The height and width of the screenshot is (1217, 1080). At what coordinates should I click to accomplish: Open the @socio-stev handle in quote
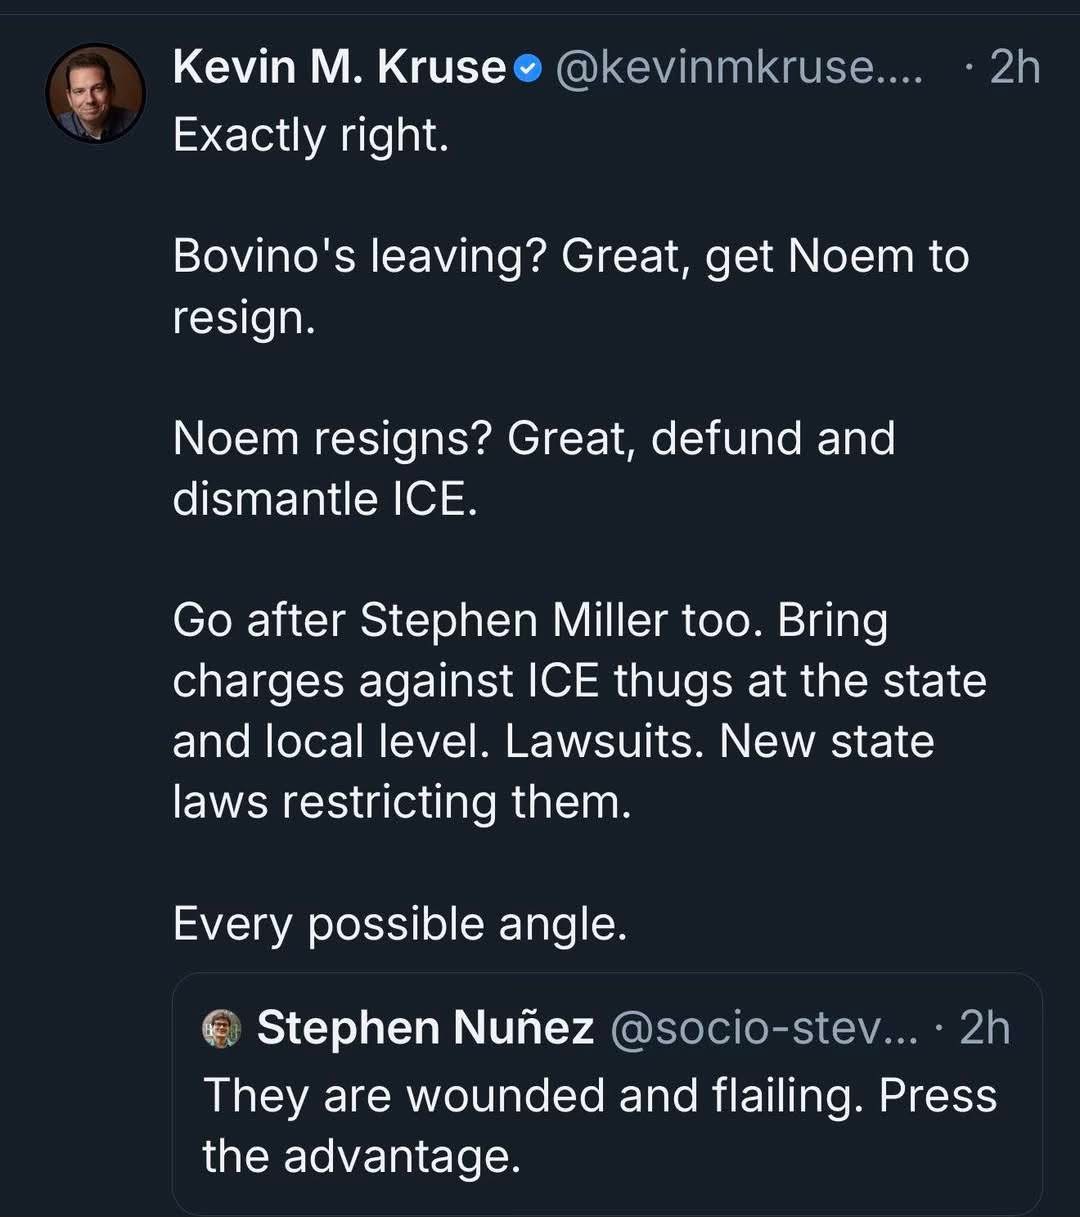click(763, 1028)
